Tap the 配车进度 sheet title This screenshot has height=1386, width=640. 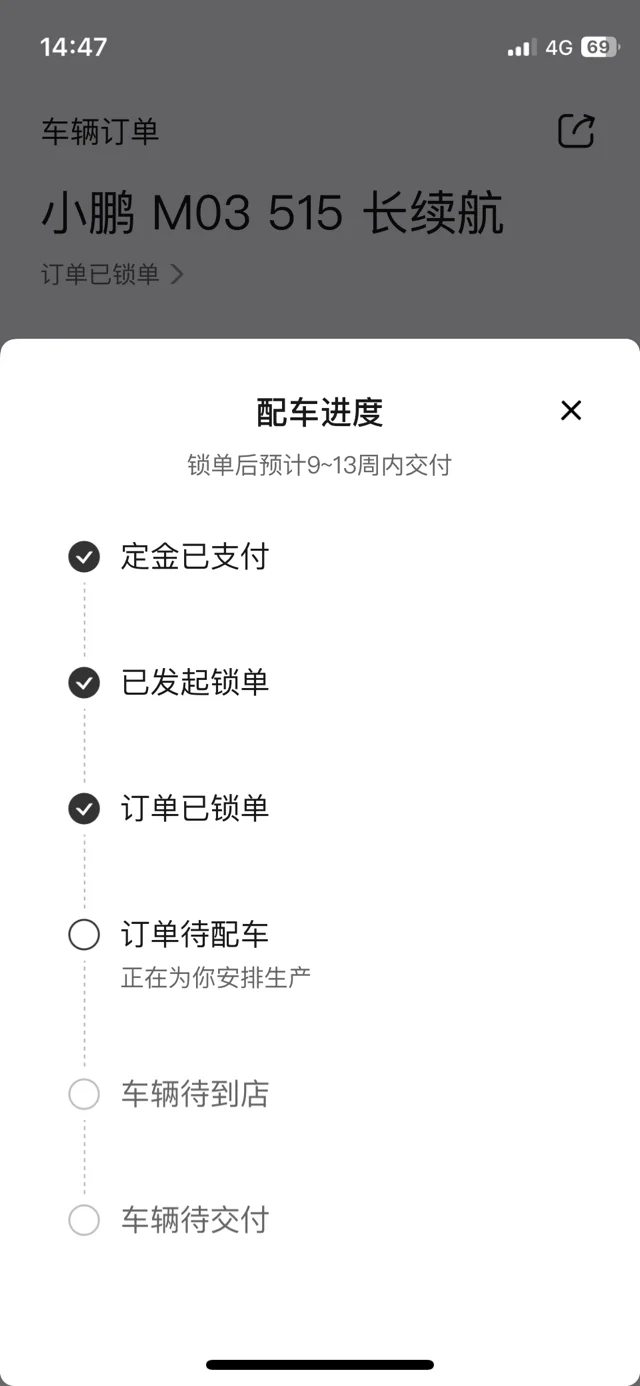coord(320,412)
